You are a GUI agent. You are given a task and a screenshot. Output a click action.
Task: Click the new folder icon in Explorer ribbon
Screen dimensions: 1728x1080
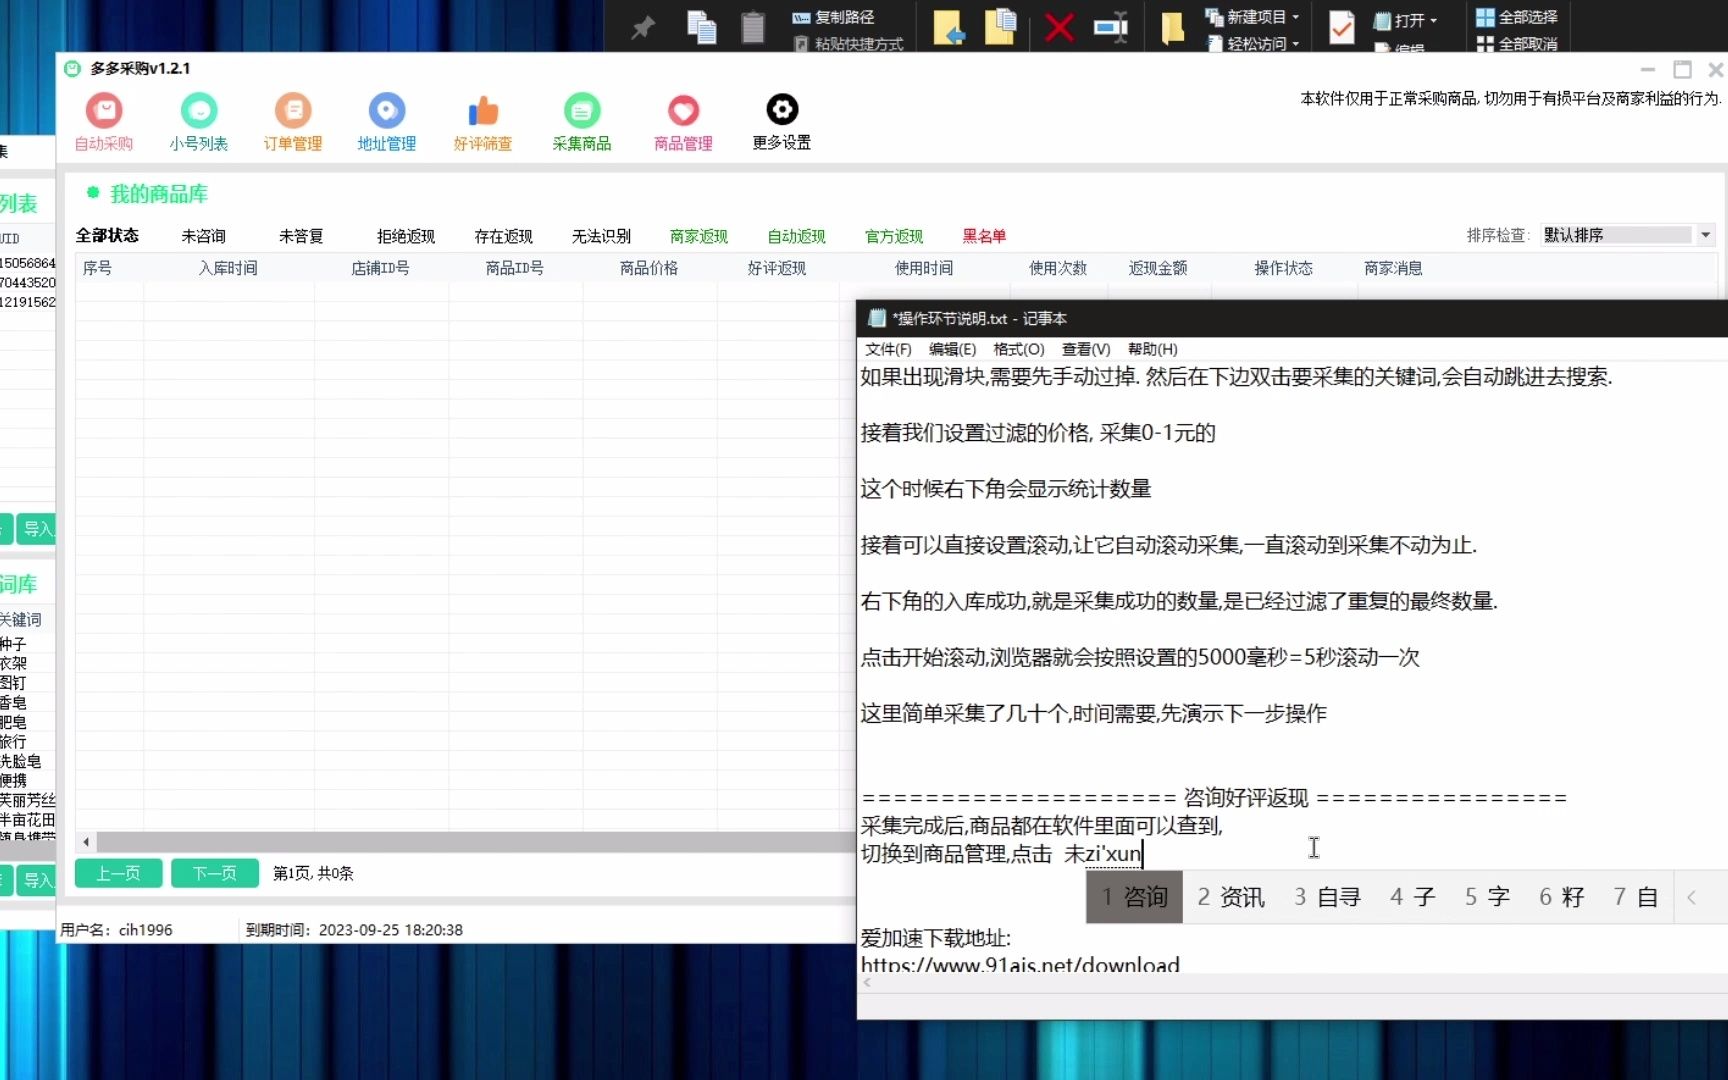tap(1172, 27)
